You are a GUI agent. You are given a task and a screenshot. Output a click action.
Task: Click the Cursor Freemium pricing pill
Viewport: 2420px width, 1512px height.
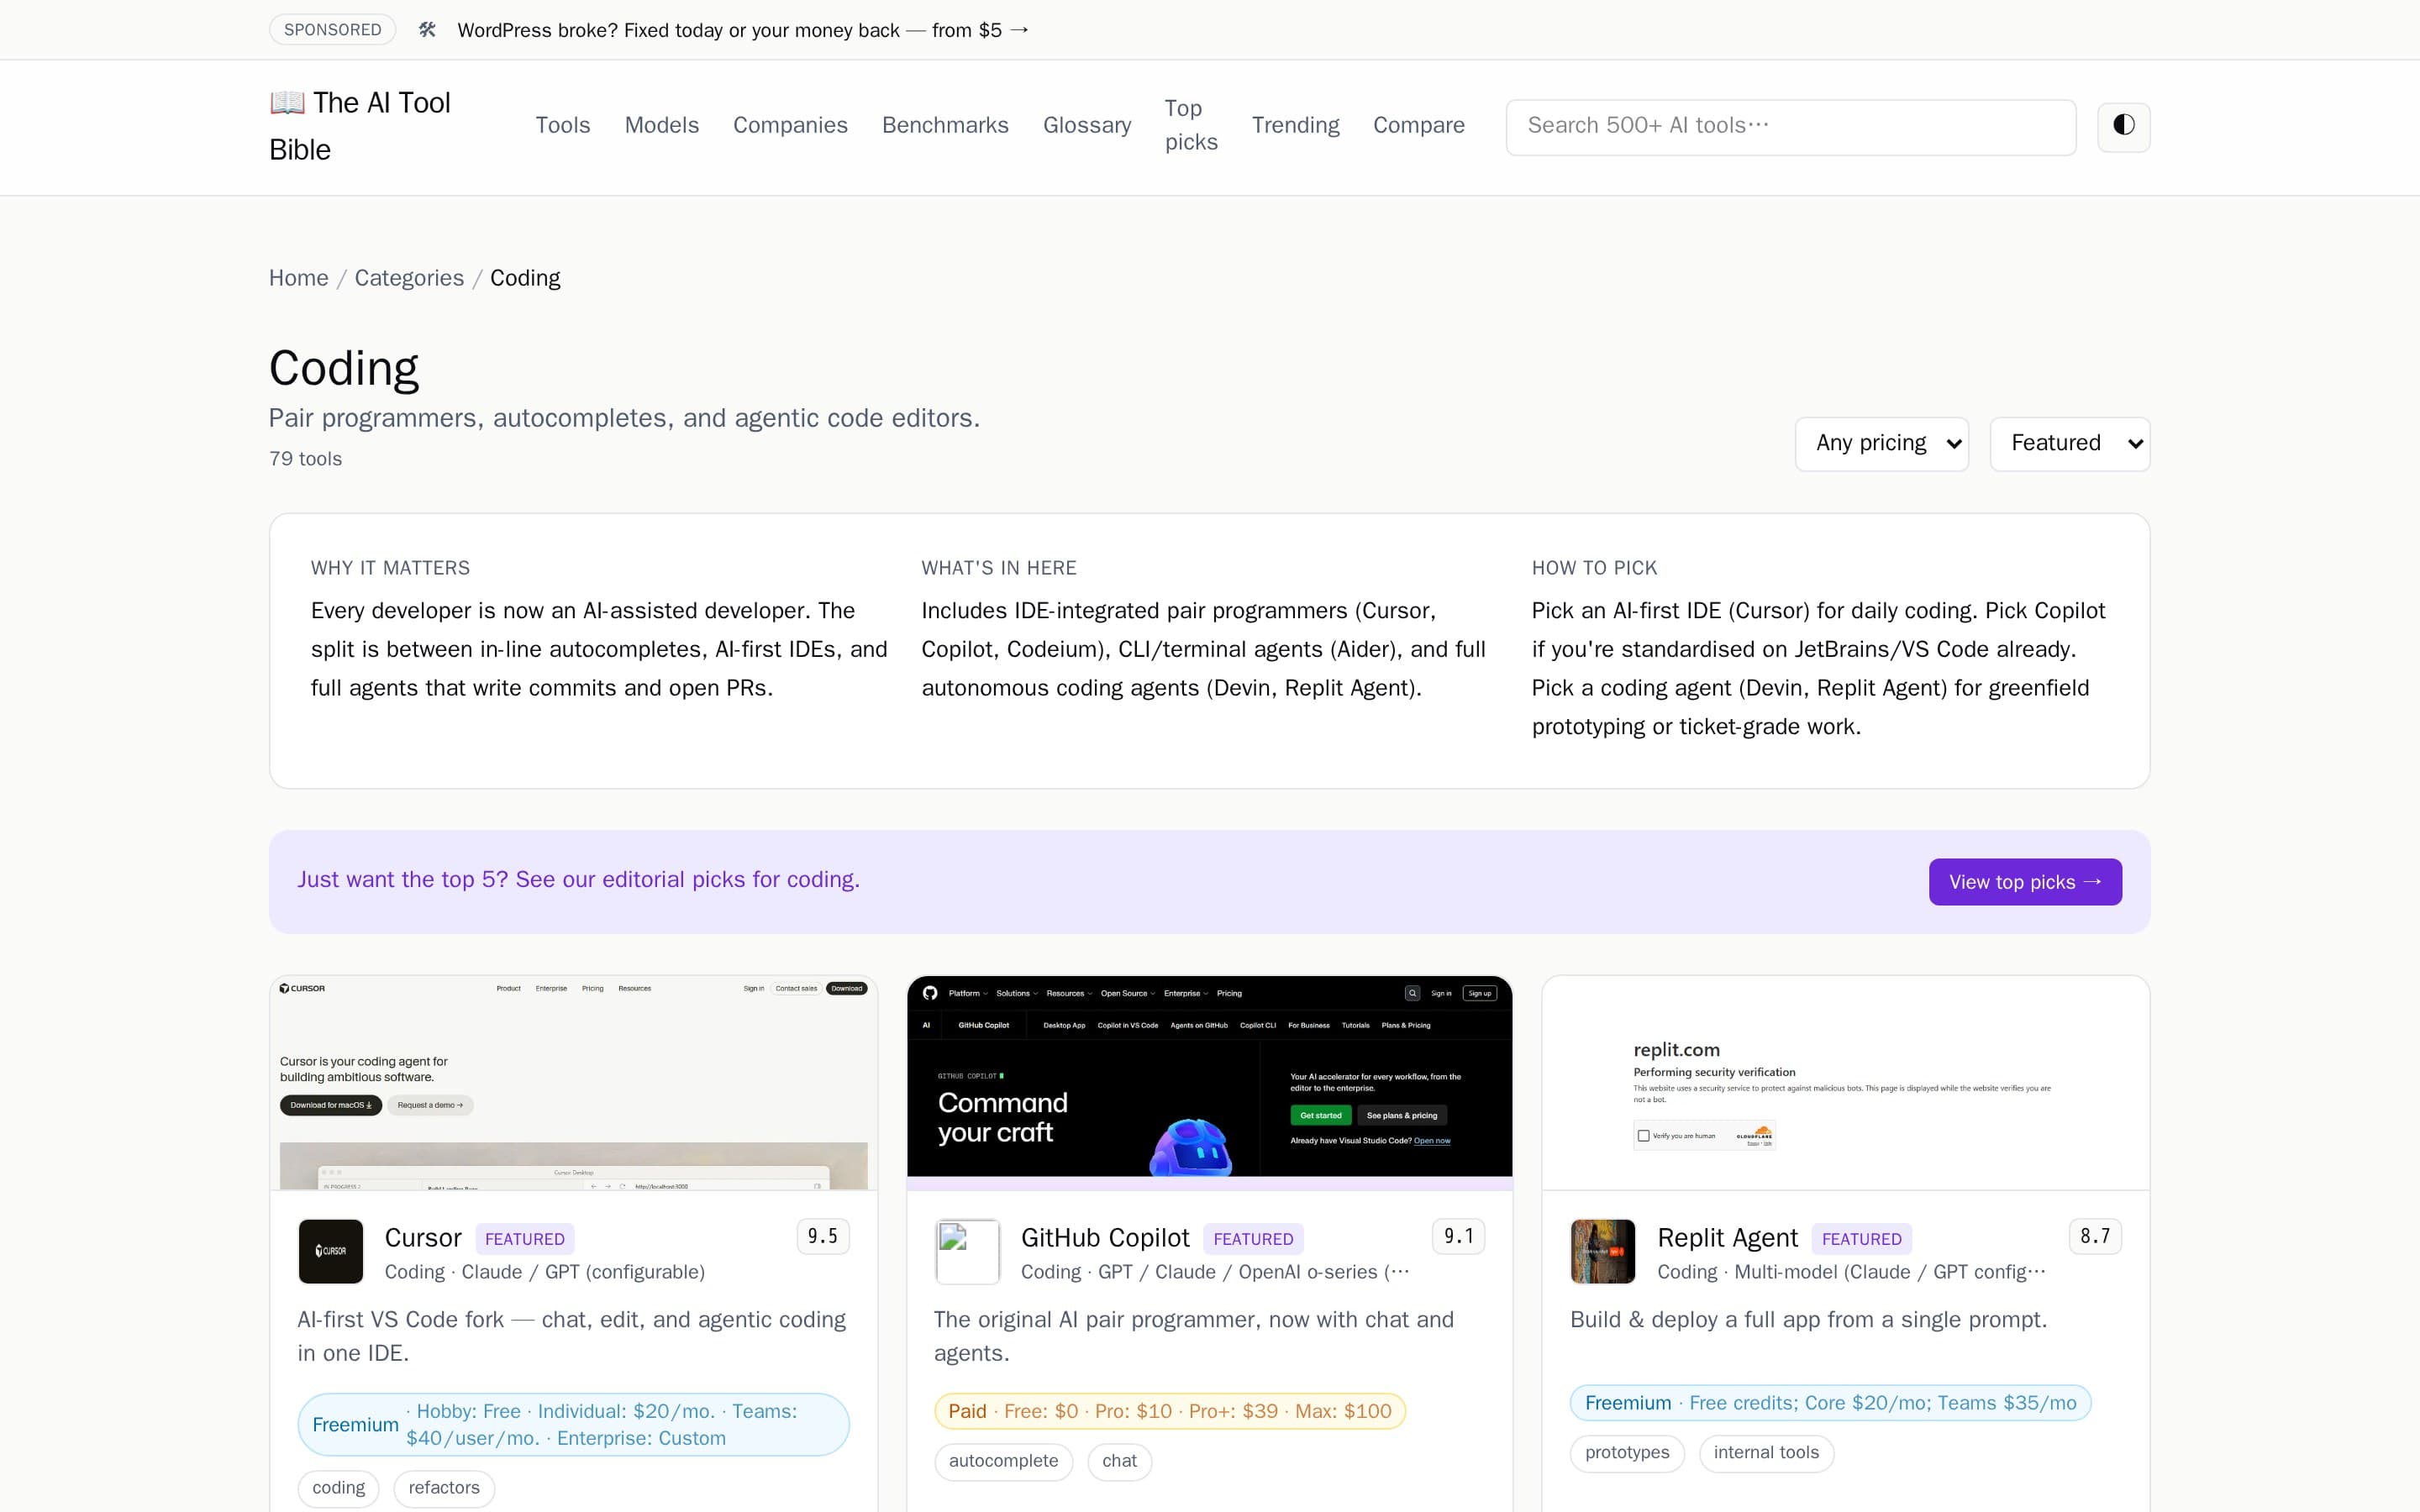pos(573,1425)
